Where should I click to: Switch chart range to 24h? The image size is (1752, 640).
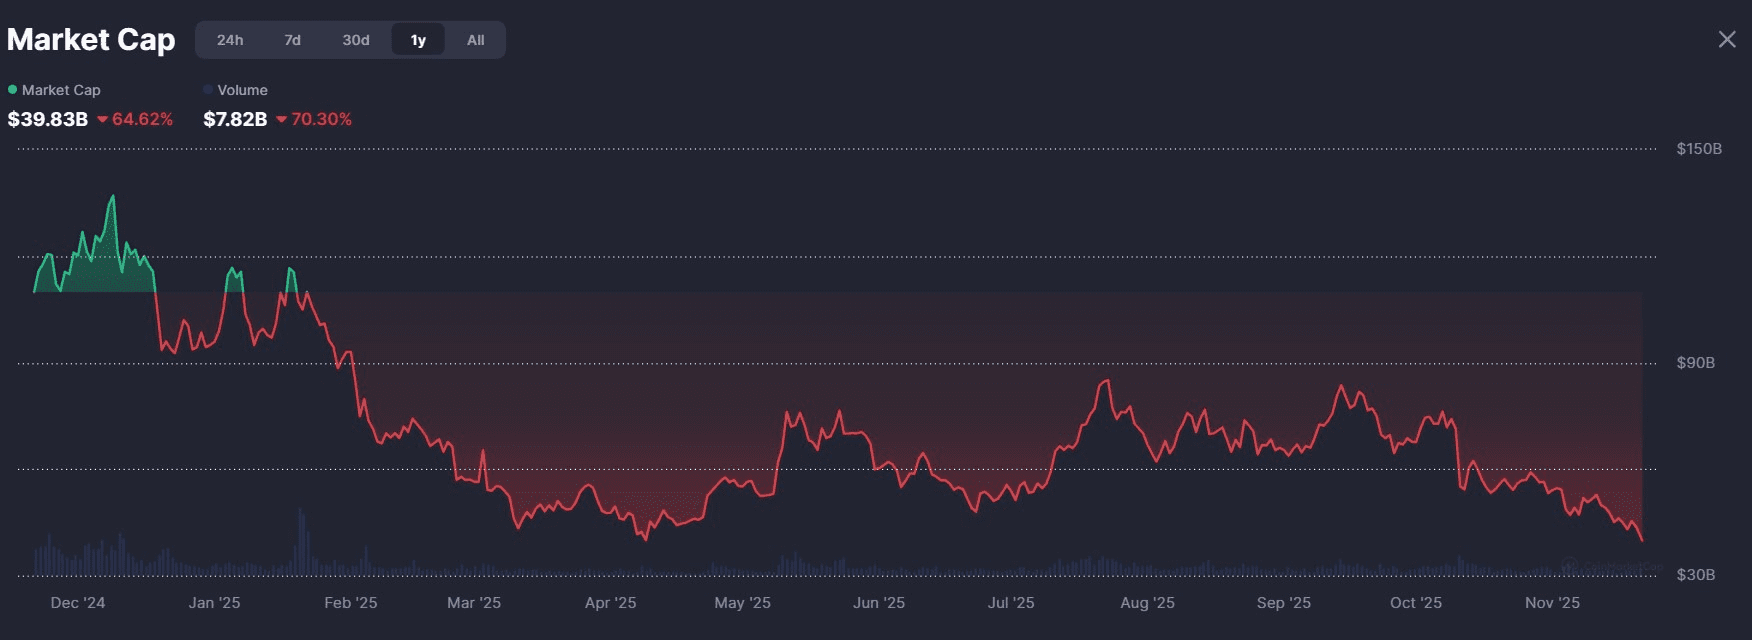pos(230,40)
